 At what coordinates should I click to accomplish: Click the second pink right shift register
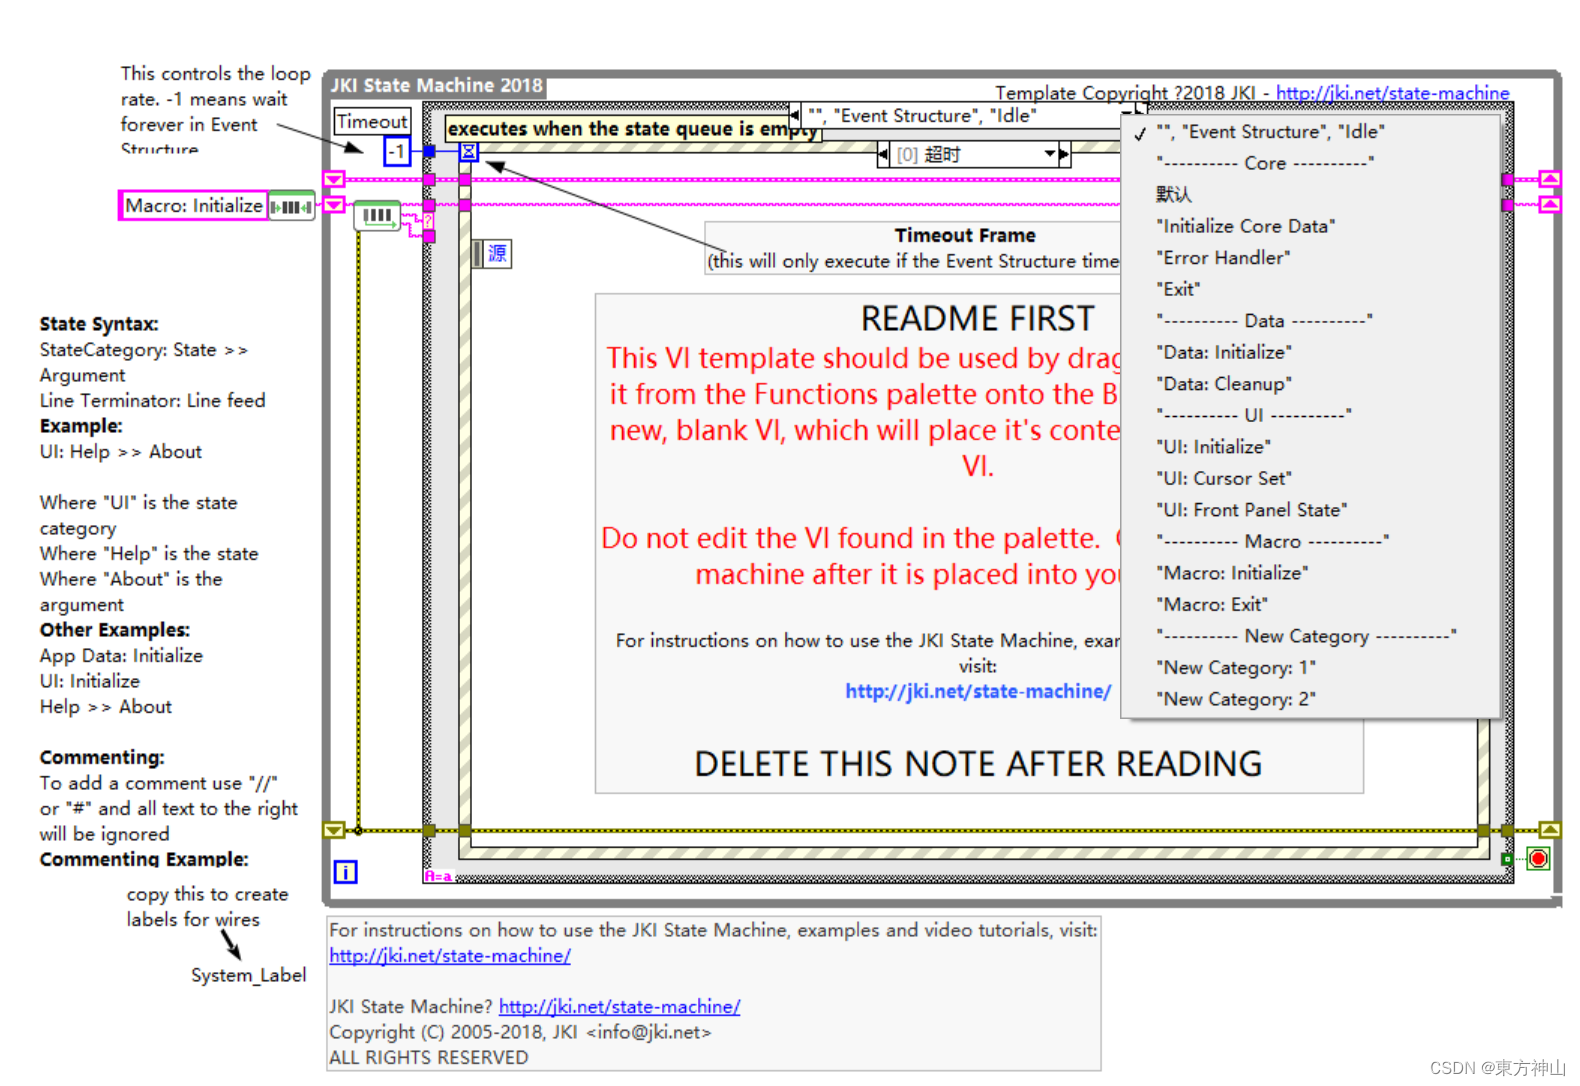click(1549, 204)
